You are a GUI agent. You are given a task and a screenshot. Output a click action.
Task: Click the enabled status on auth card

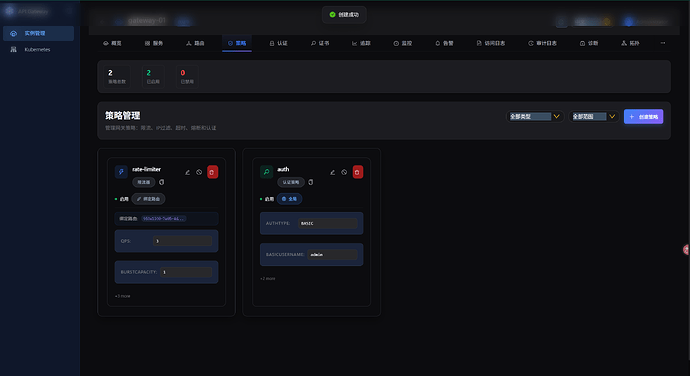[267, 199]
